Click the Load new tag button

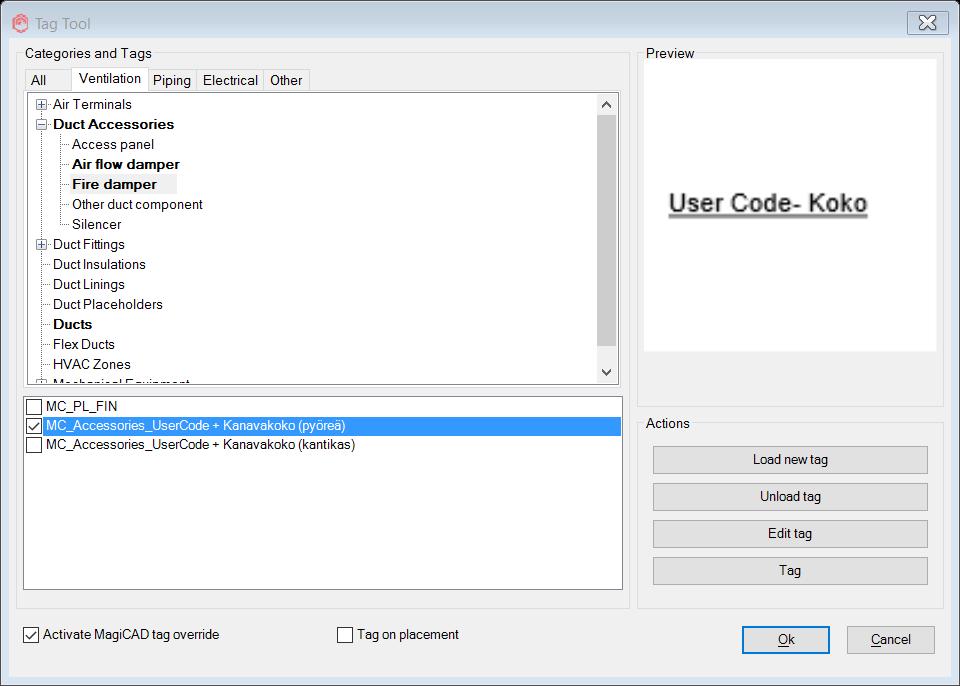coord(790,460)
